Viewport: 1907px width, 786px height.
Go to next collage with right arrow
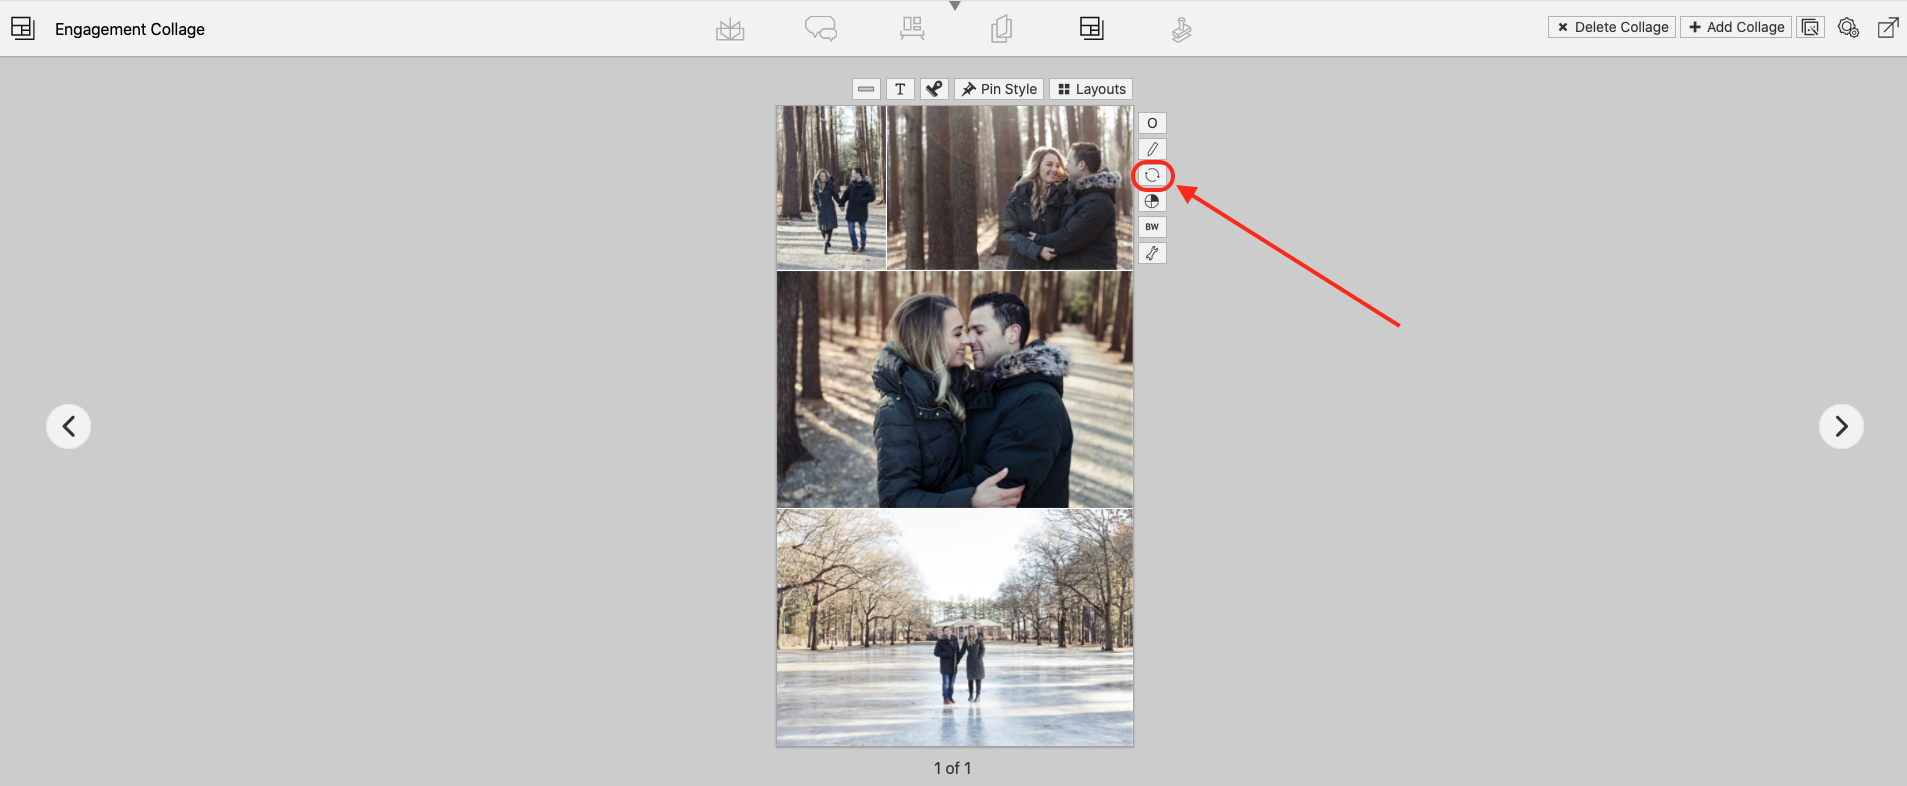tap(1841, 427)
